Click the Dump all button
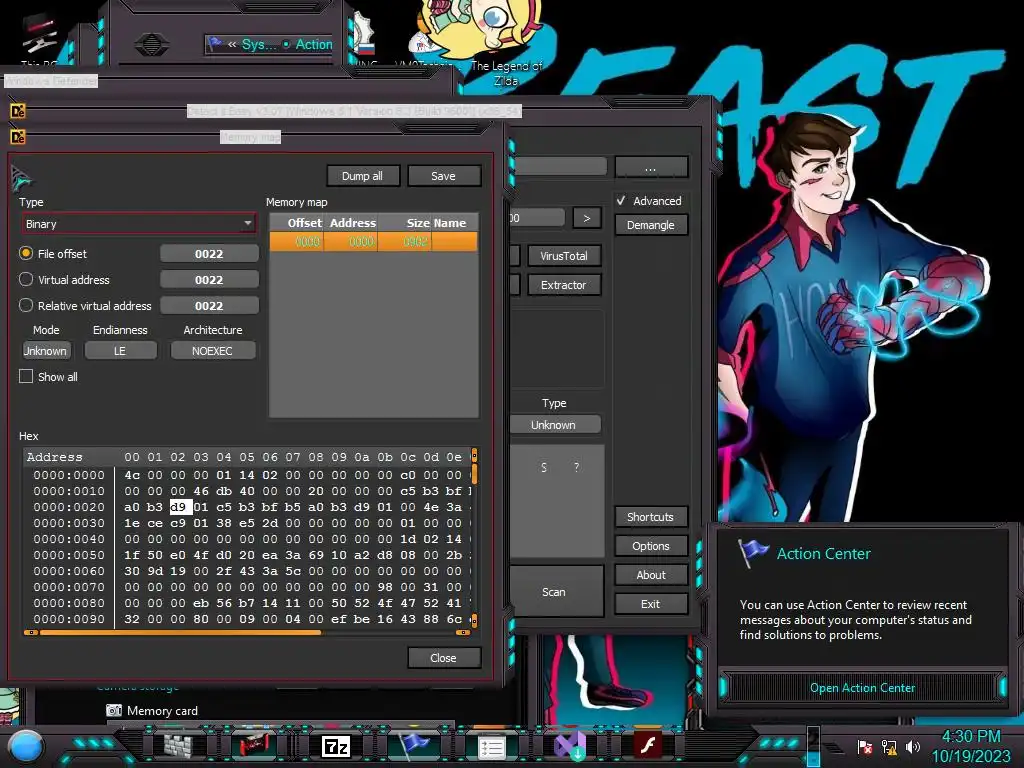 [x=362, y=176]
